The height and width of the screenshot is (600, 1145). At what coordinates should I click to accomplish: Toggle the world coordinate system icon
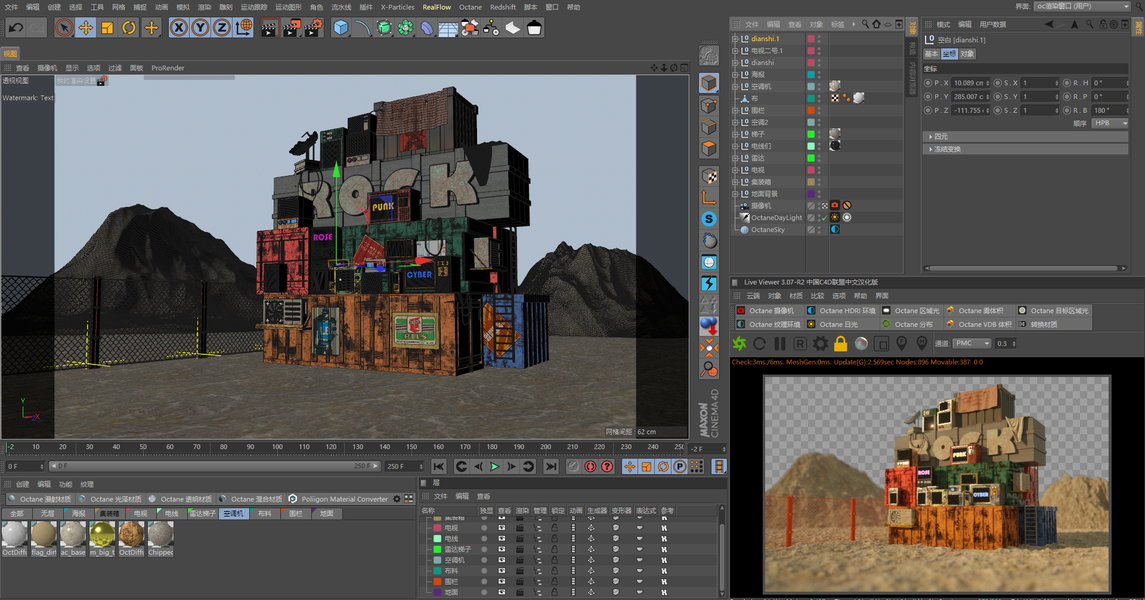(244, 28)
